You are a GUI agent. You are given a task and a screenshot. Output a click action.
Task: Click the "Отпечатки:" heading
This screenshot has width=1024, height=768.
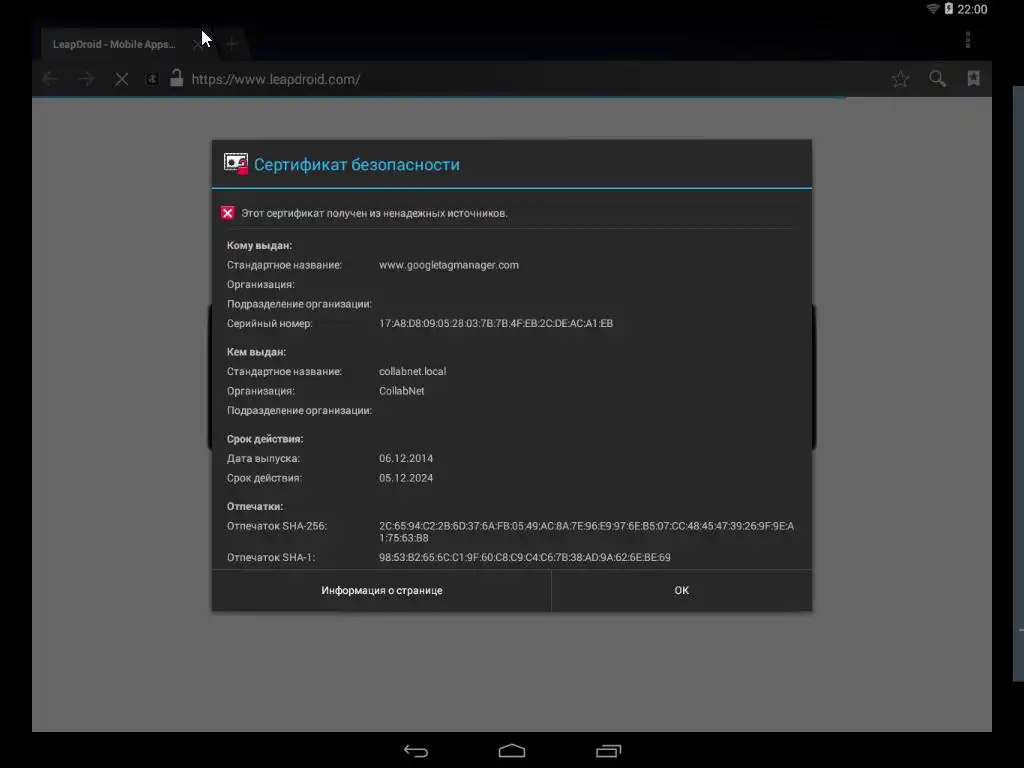(x=255, y=507)
